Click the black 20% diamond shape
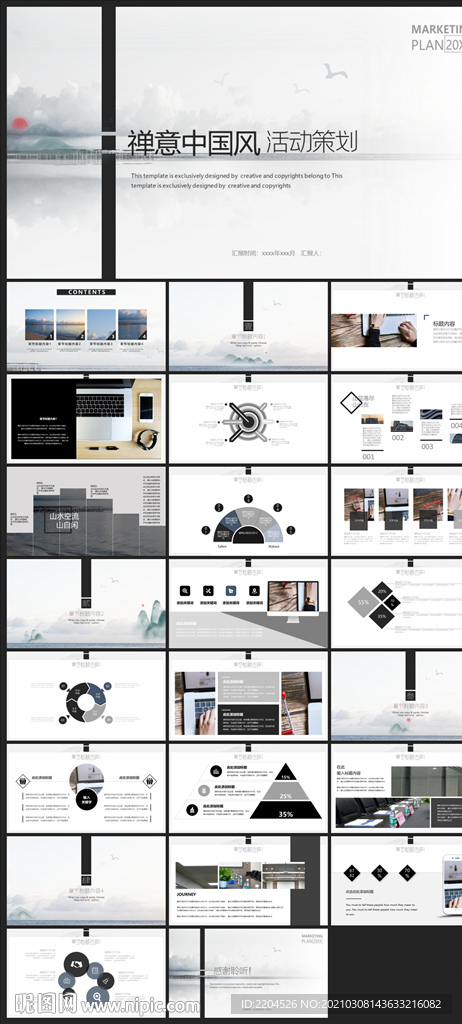462x1024 pixels. pos(382,591)
